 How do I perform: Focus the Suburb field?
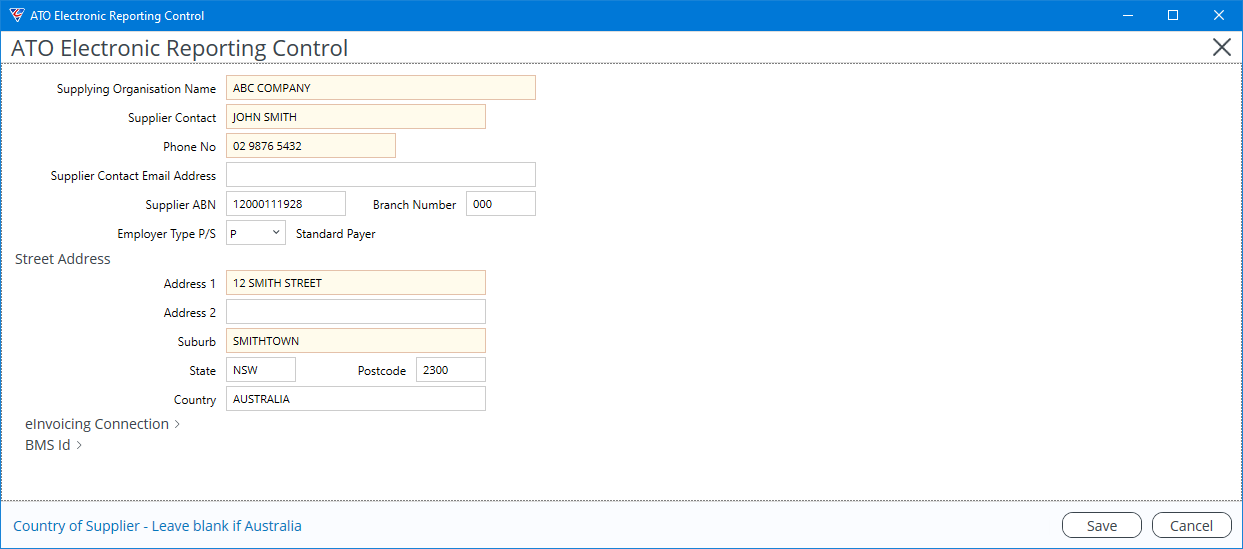coord(356,341)
